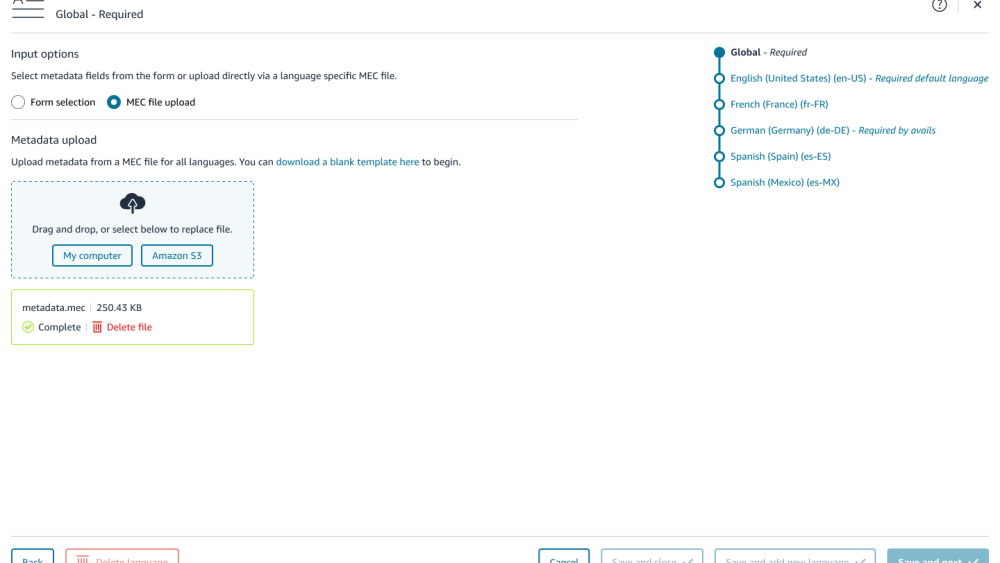Go to Global step in progress tracker
Screen dimensions: 1000x563
pos(745,52)
